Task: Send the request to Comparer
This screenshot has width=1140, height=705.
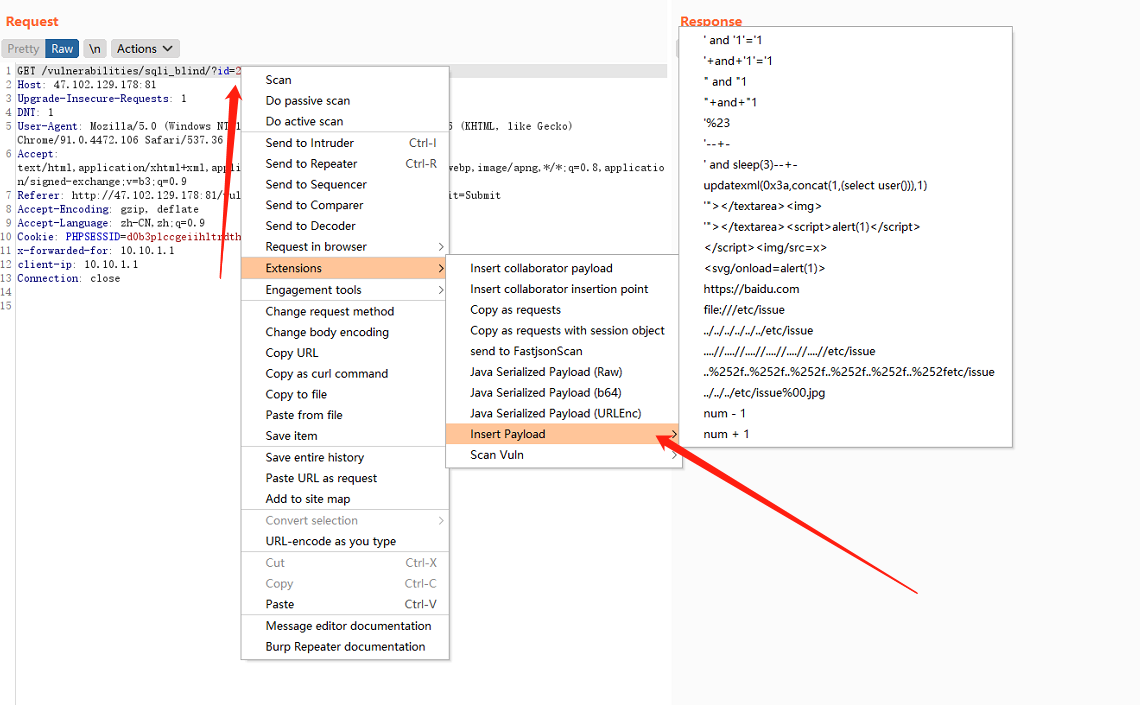Action: point(345,206)
